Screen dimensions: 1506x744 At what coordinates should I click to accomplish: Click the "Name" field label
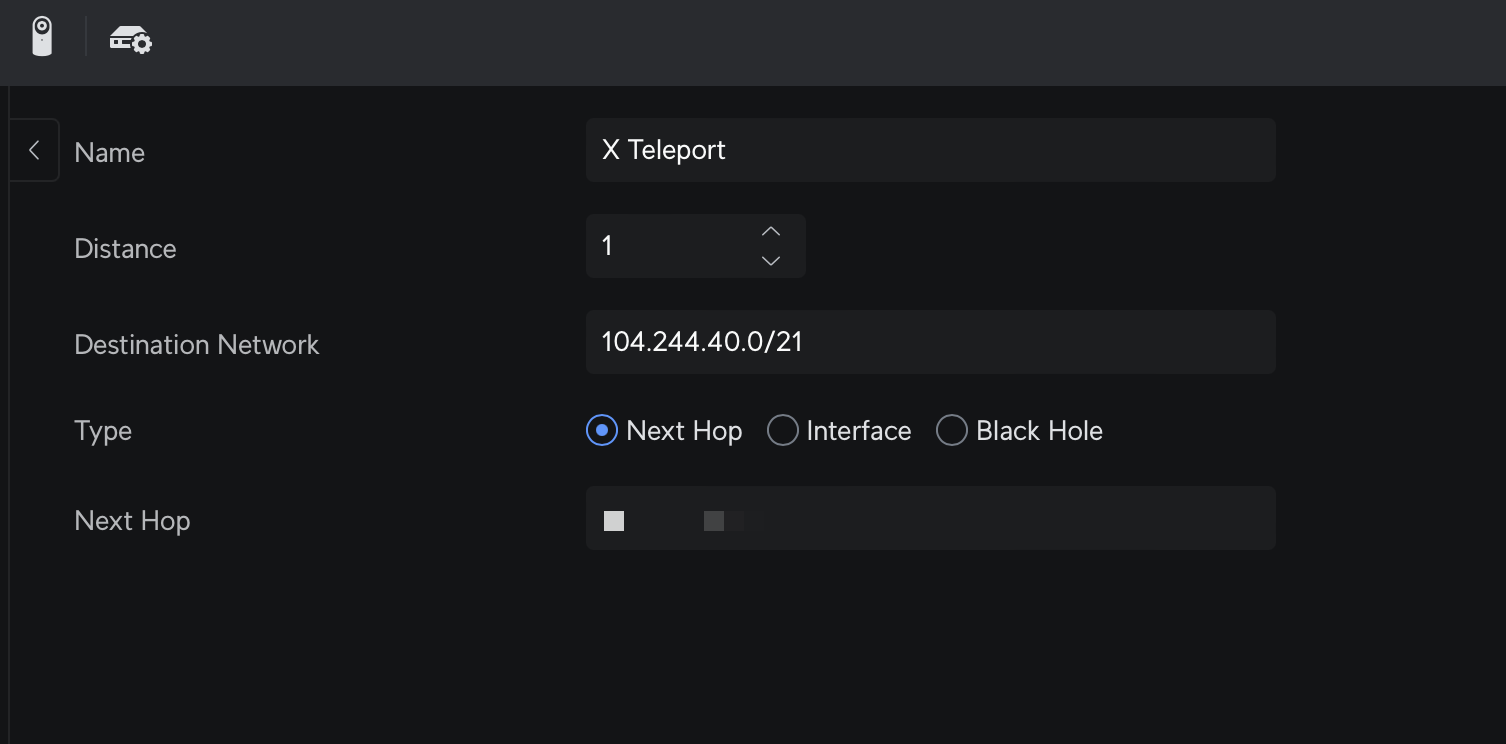tap(110, 153)
